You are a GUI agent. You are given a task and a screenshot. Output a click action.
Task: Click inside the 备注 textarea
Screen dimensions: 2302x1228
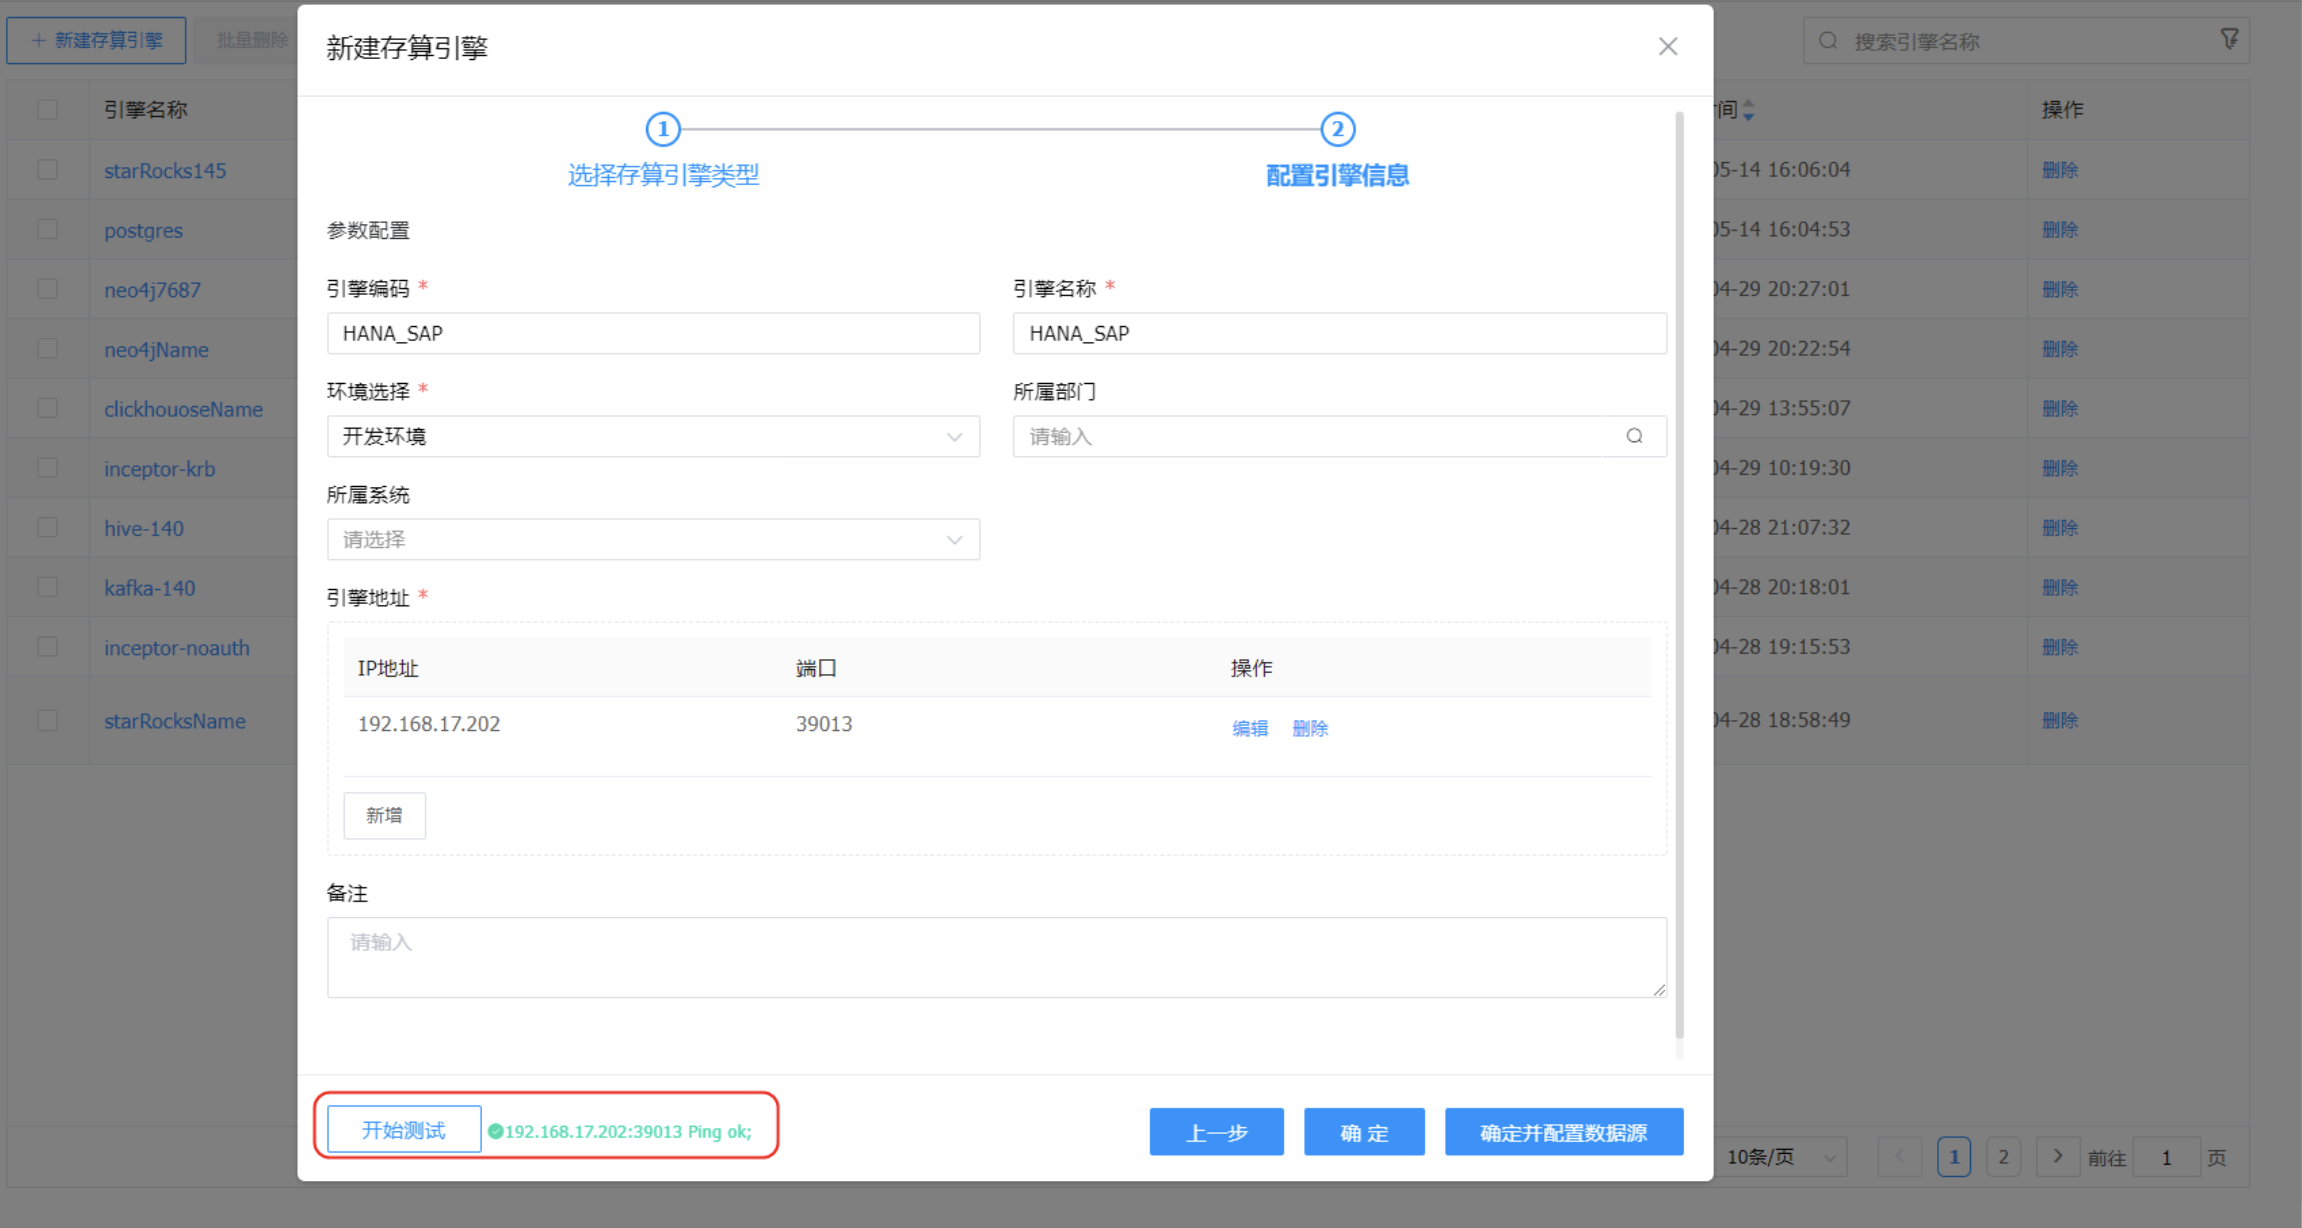click(x=995, y=957)
